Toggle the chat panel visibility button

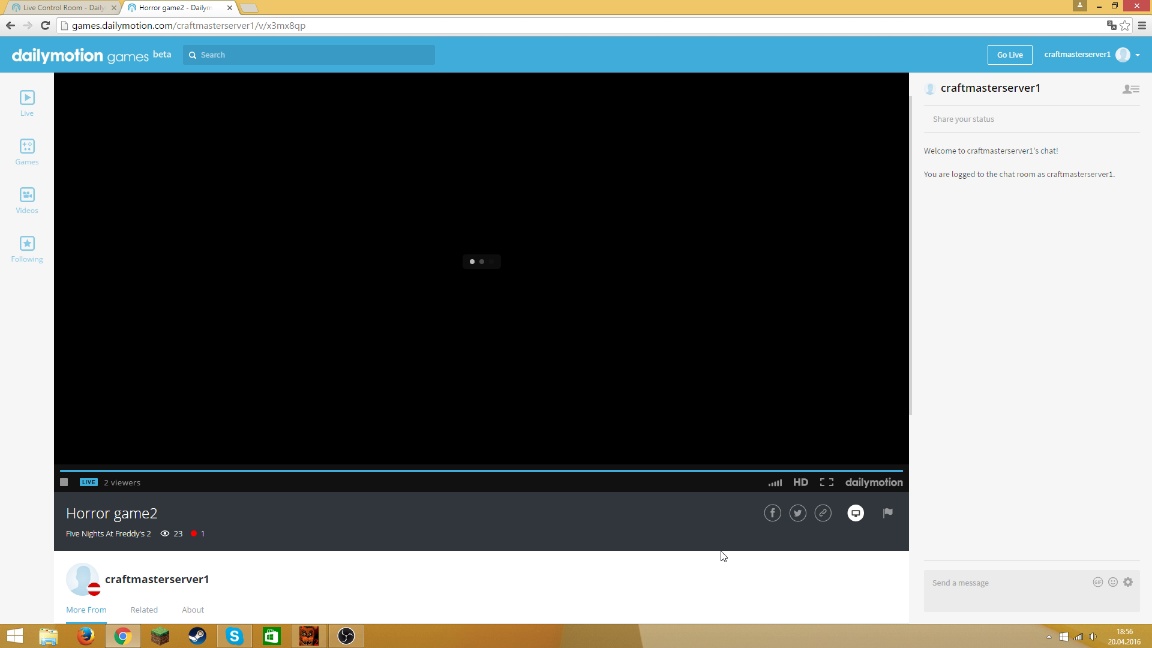pyautogui.click(x=855, y=513)
